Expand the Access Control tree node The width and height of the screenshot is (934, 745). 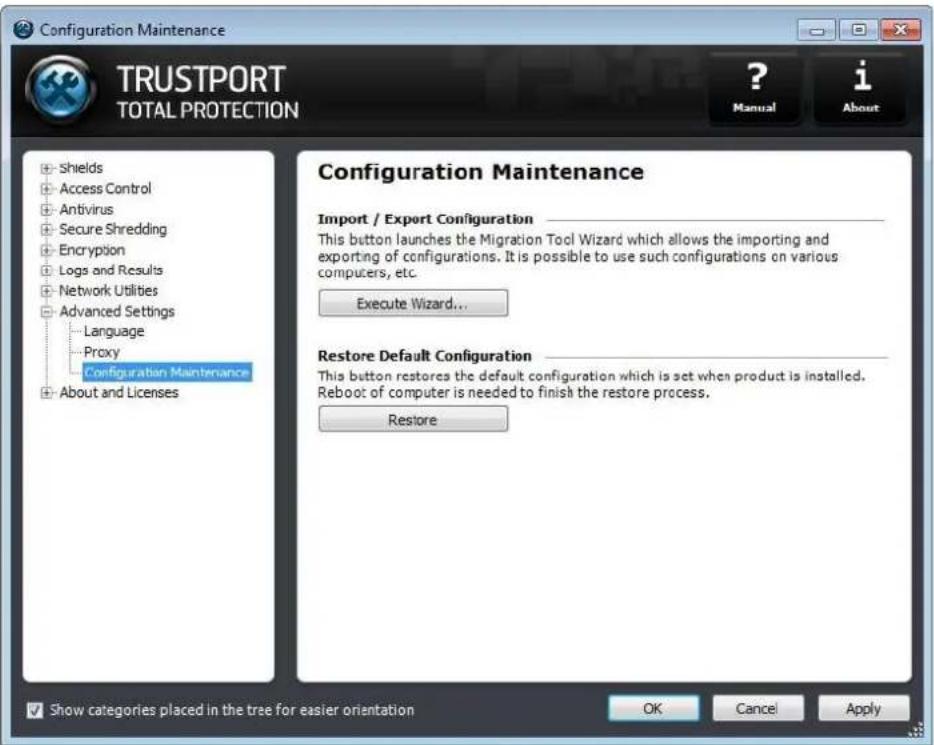coord(46,189)
